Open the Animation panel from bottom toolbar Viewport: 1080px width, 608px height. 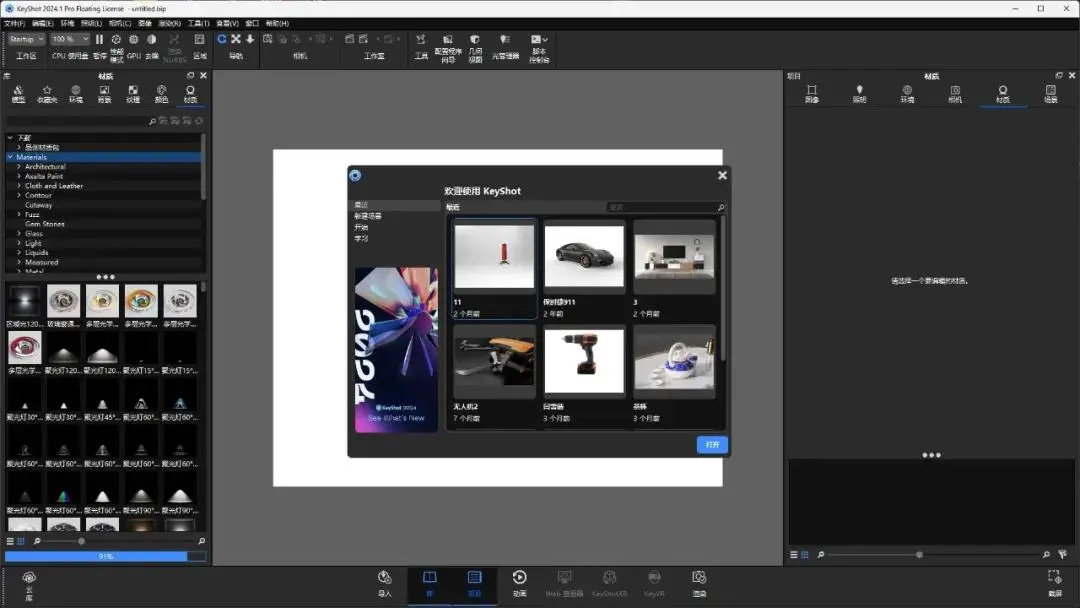point(519,583)
